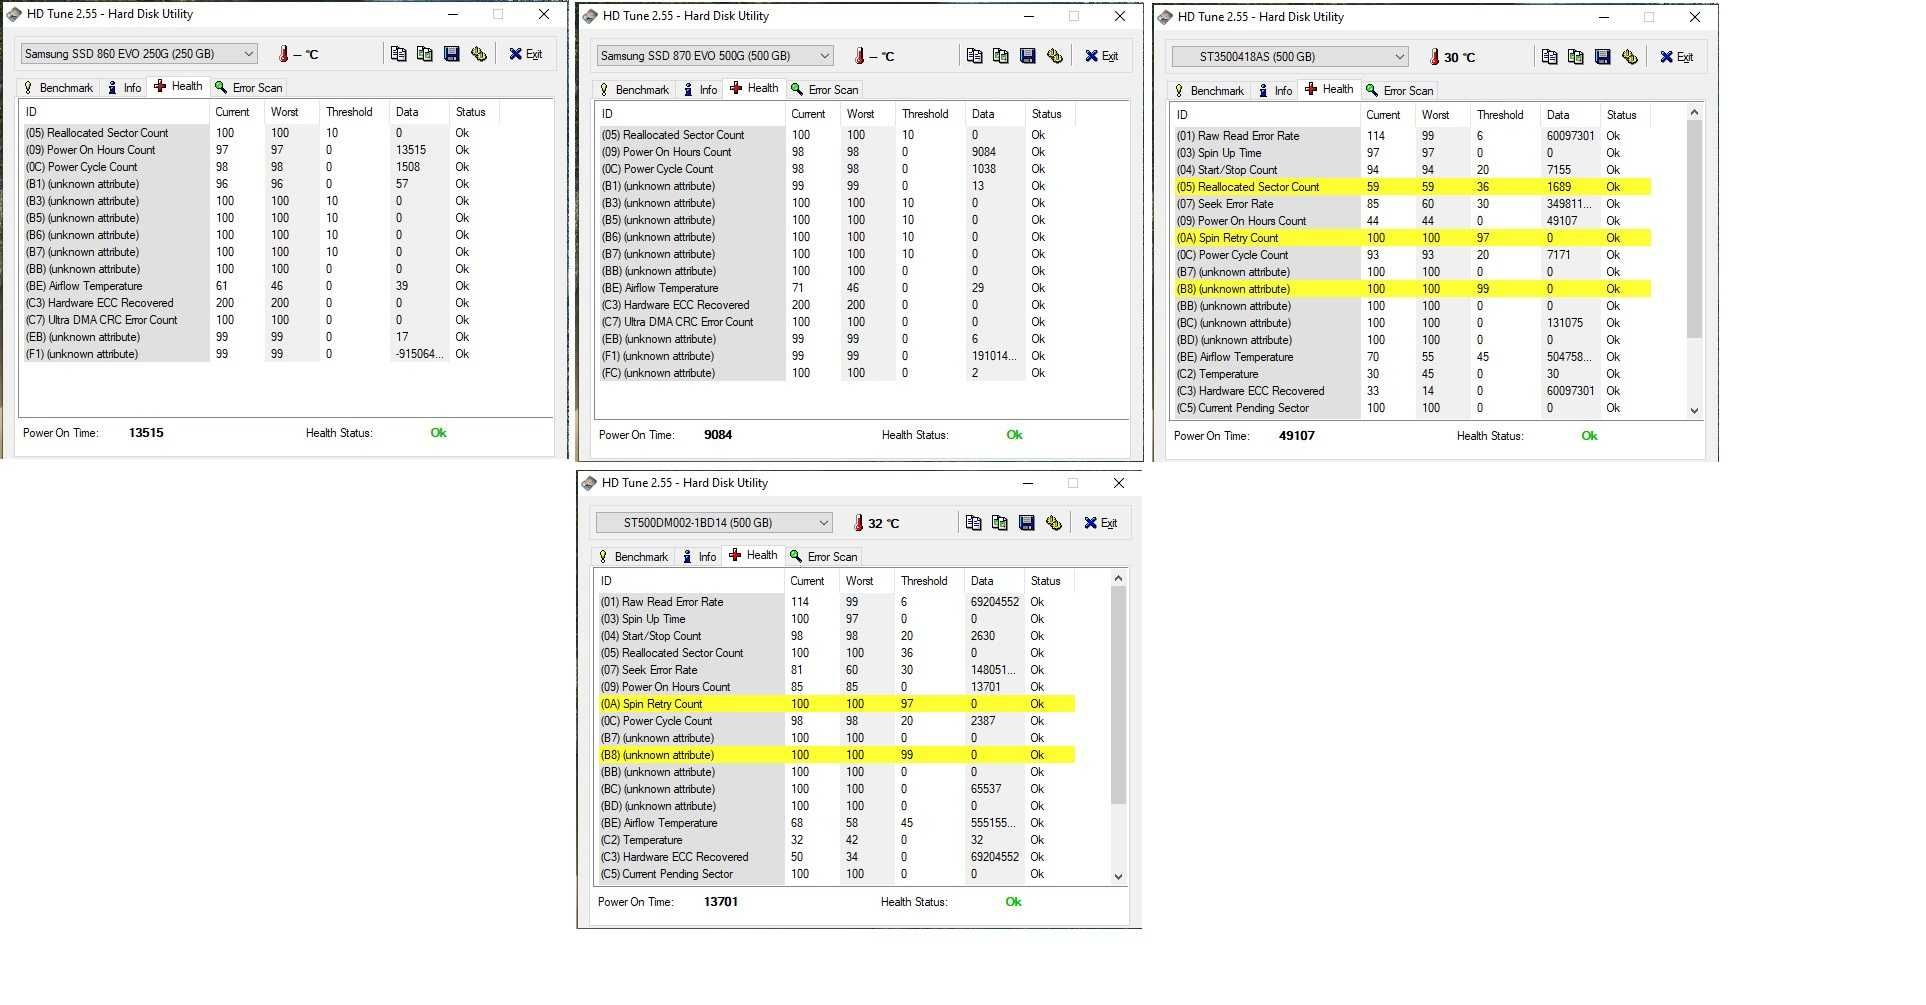
Task: Open options icon in ST3500418AS window
Action: pyautogui.click(x=1630, y=57)
